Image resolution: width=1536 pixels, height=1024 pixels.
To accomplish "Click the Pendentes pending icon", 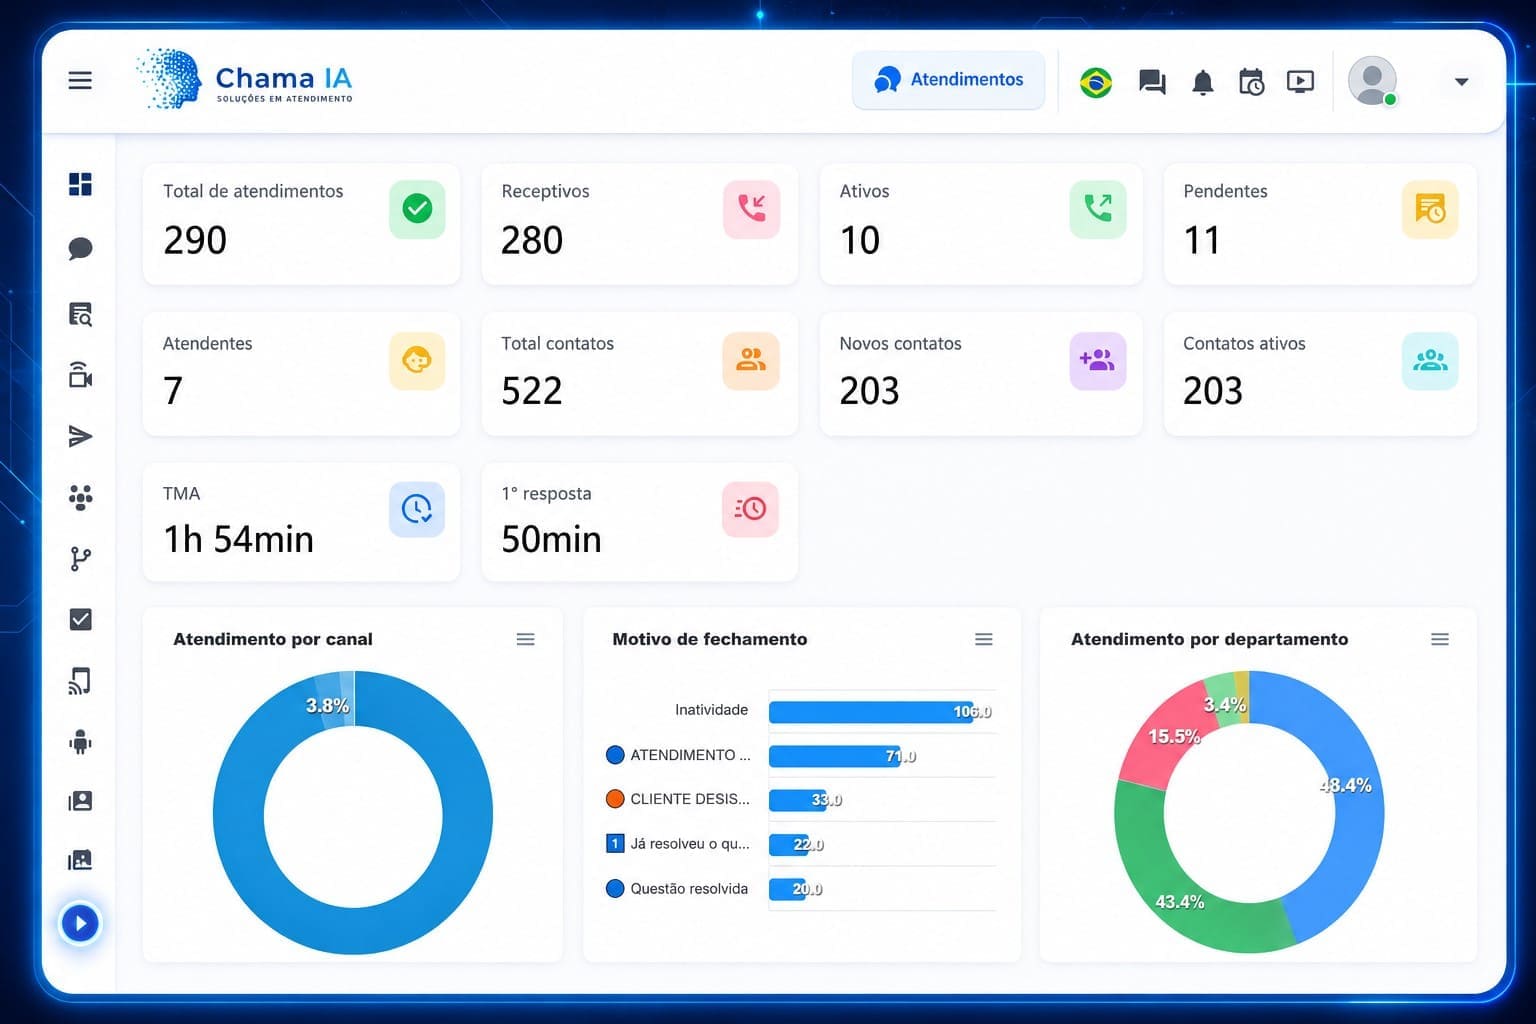I will coord(1430,208).
